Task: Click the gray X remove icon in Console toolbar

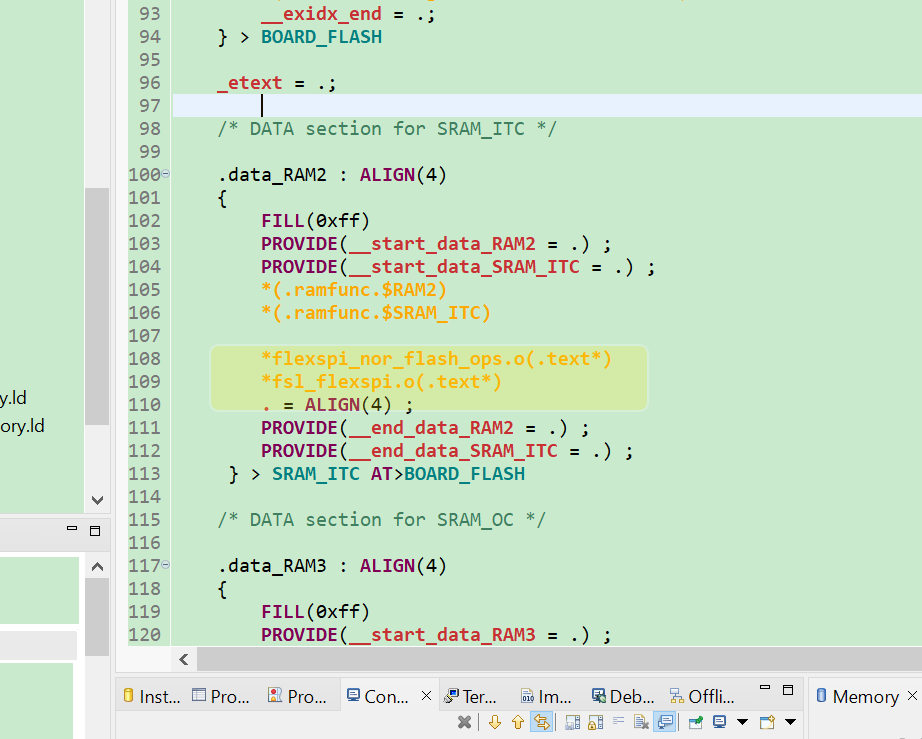Action: (465, 722)
